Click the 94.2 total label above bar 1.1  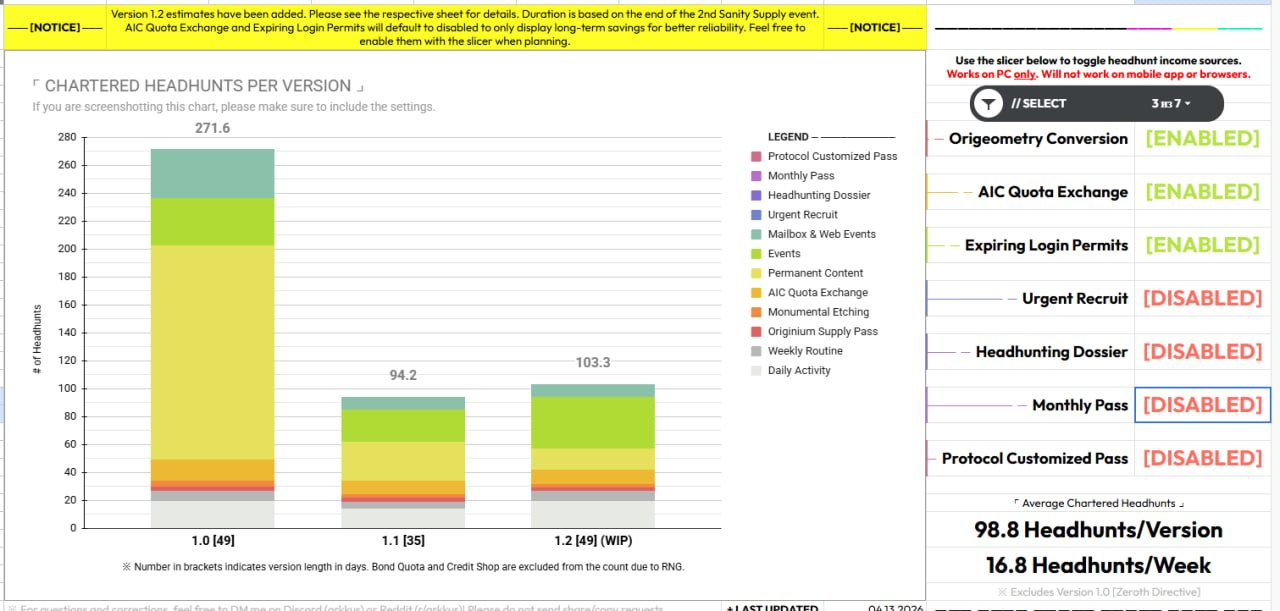coord(403,375)
